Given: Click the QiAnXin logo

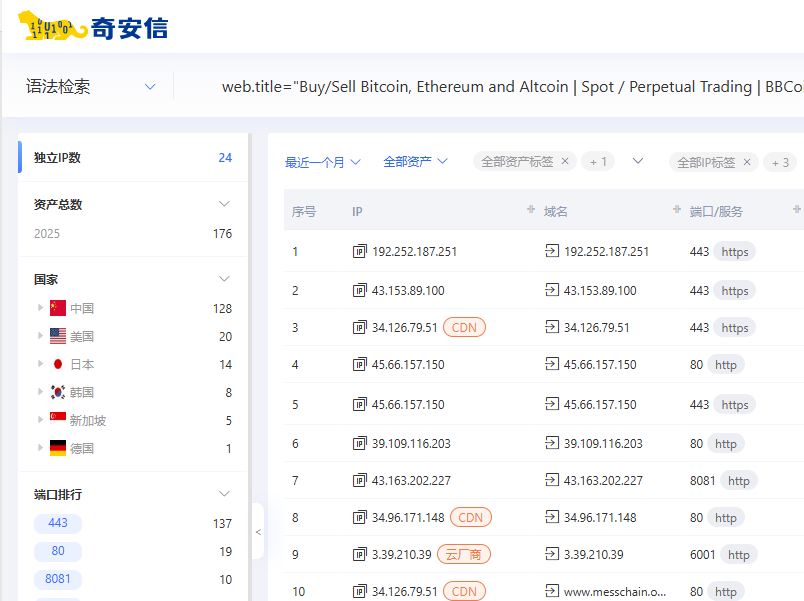Looking at the screenshot, I should point(93,26).
